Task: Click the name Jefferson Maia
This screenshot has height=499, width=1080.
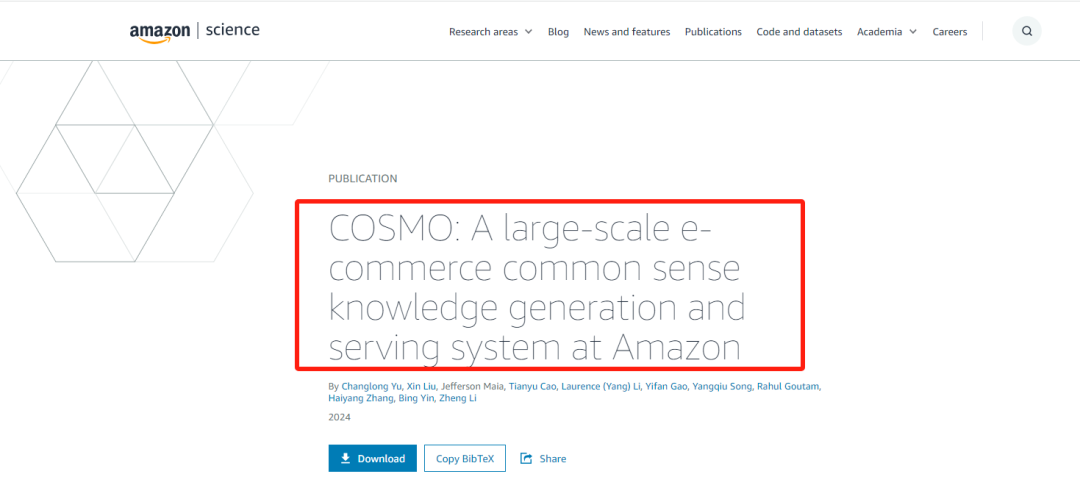Action: pyautogui.click(x=472, y=386)
